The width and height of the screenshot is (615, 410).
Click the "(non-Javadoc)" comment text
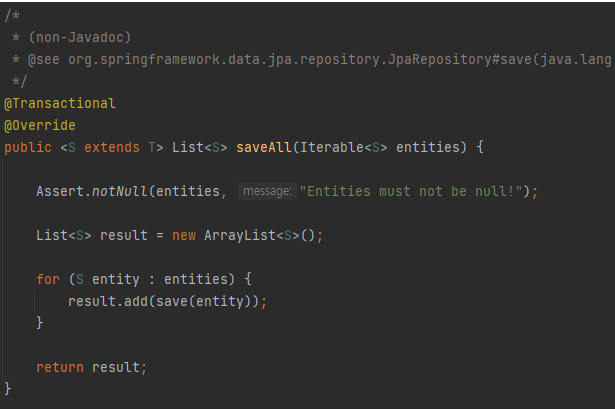pos(80,38)
